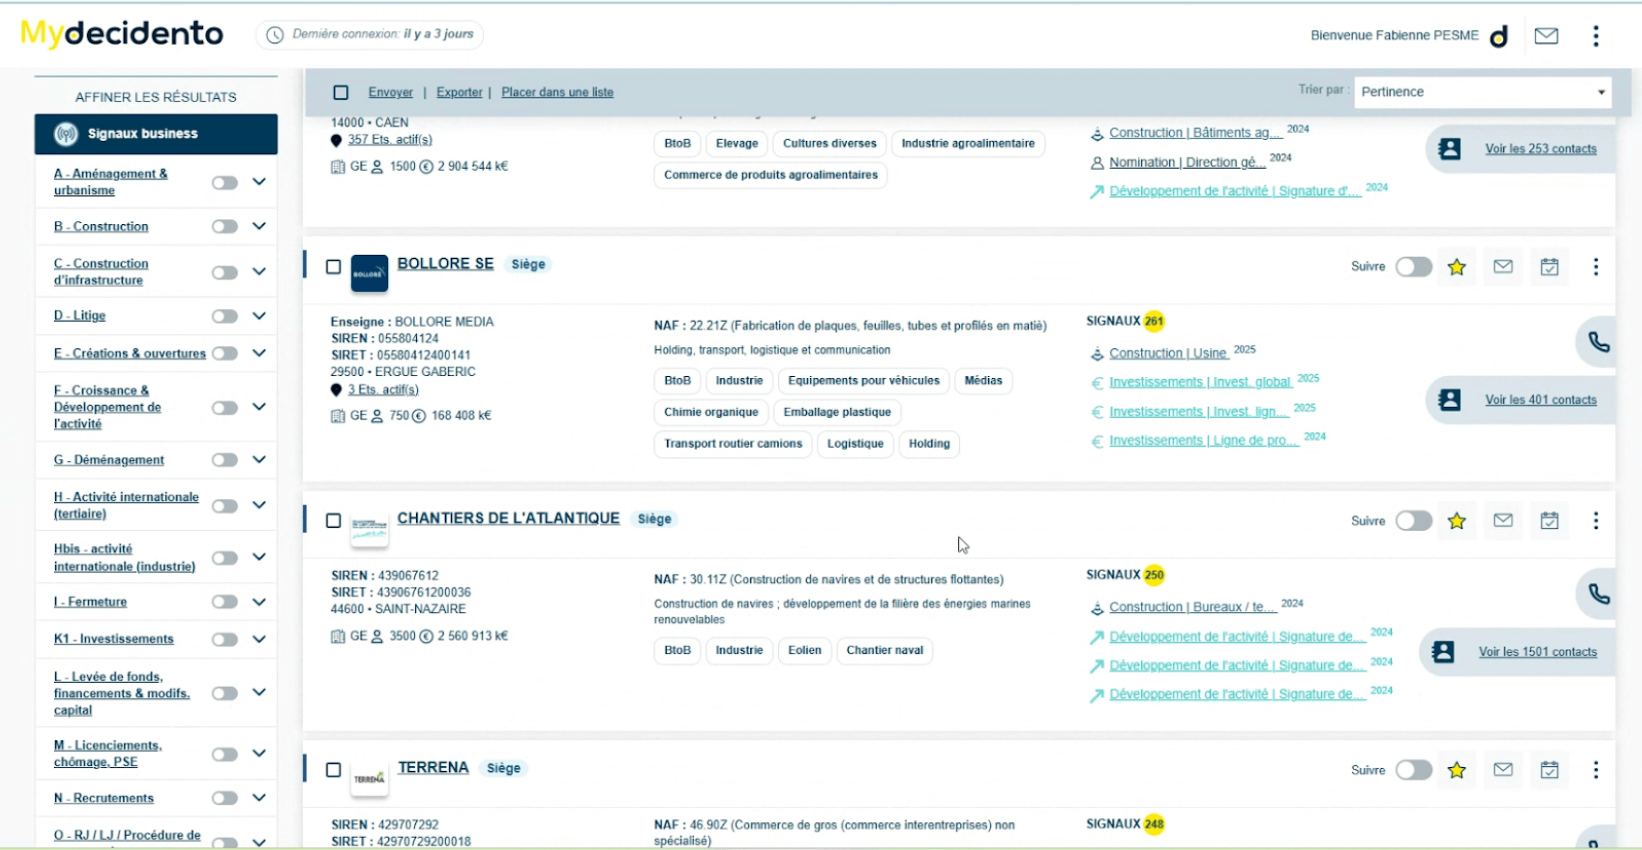Image resolution: width=1642 pixels, height=850 pixels.
Task: Open the Trier par Pertinence dropdown
Action: coord(1483,92)
